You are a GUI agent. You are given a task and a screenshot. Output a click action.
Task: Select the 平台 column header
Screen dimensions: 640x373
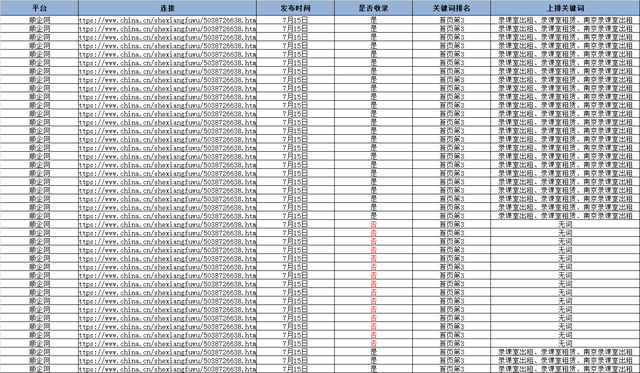pyautogui.click(x=39, y=8)
